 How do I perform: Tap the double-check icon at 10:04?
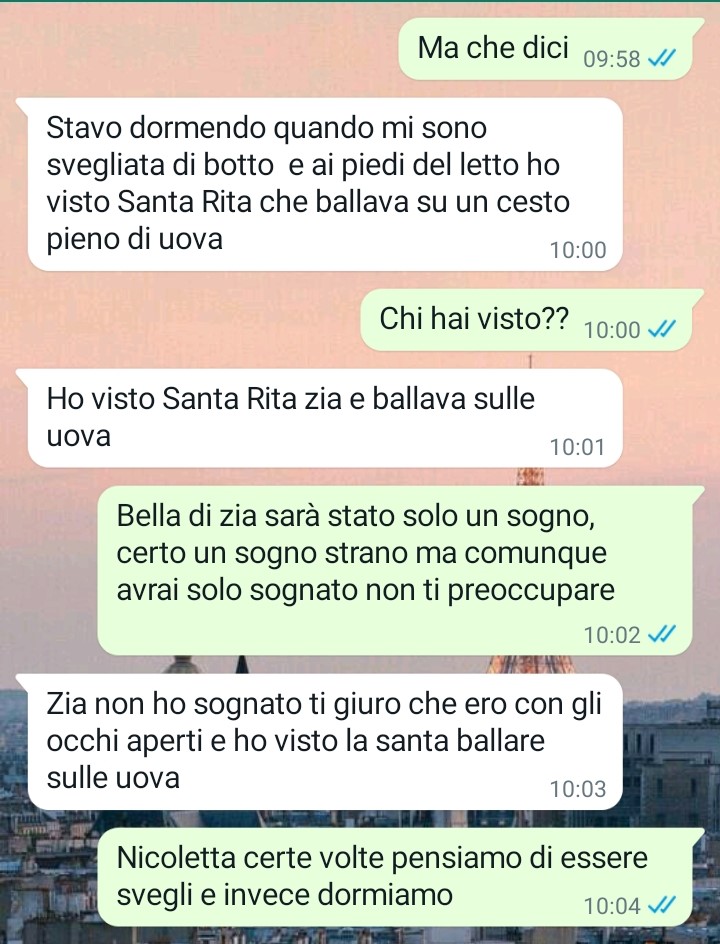click(662, 905)
